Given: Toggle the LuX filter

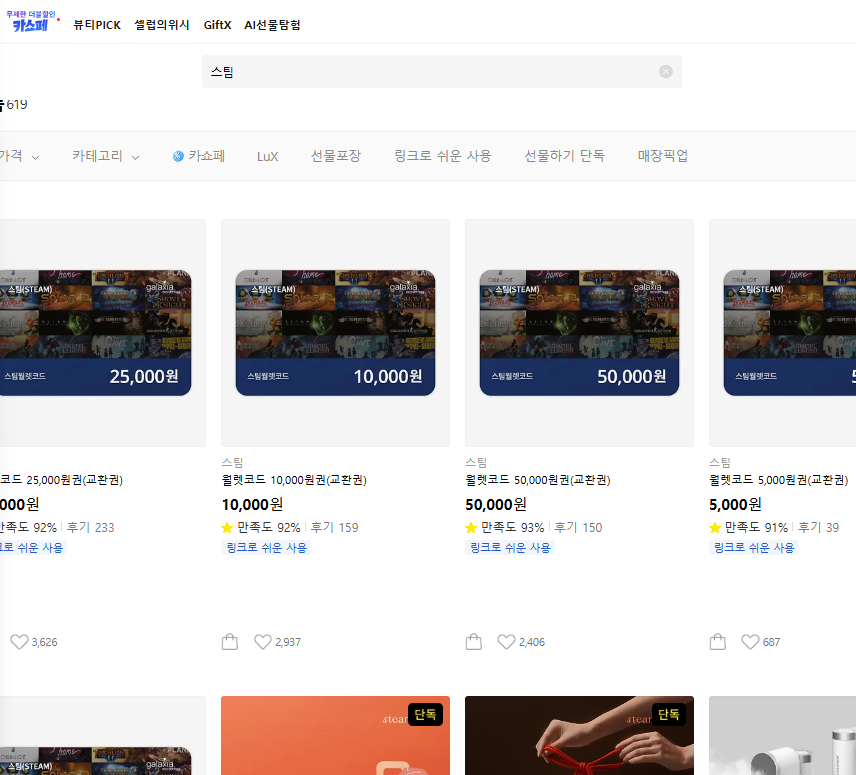Looking at the screenshot, I should point(268,157).
